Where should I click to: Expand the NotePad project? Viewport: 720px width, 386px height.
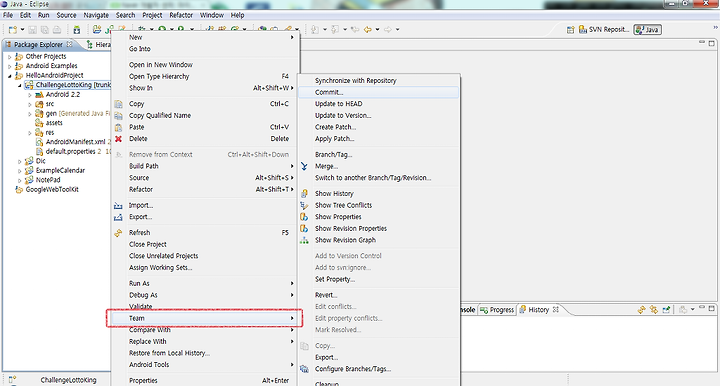(20, 180)
